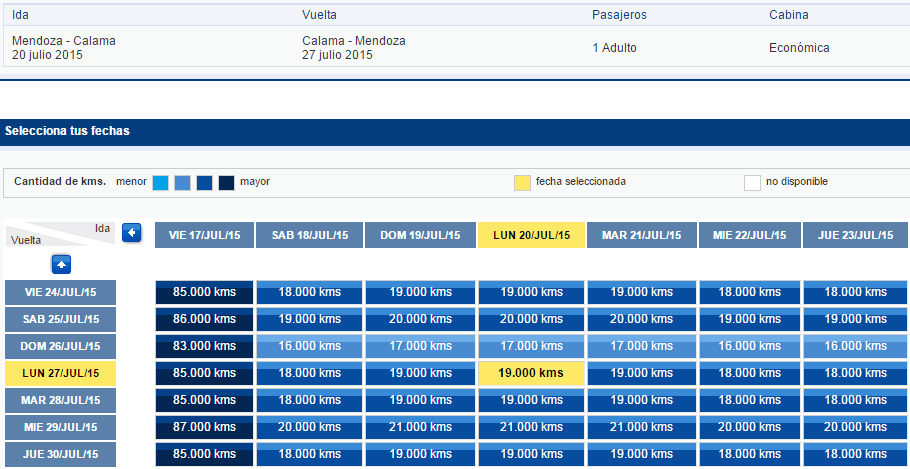Select return row JUE 30/JUL/15
Screen dimensions: 910x469
click(x=60, y=454)
